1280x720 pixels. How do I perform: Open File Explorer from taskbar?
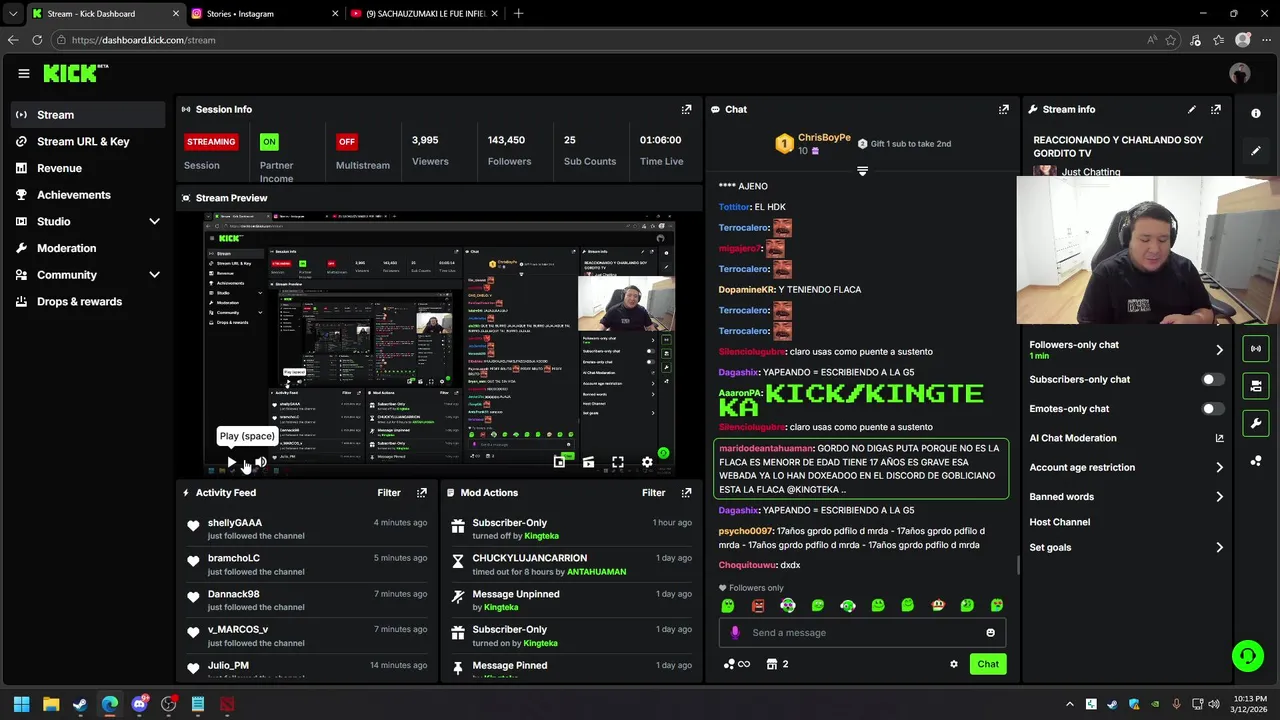pyautogui.click(x=51, y=704)
